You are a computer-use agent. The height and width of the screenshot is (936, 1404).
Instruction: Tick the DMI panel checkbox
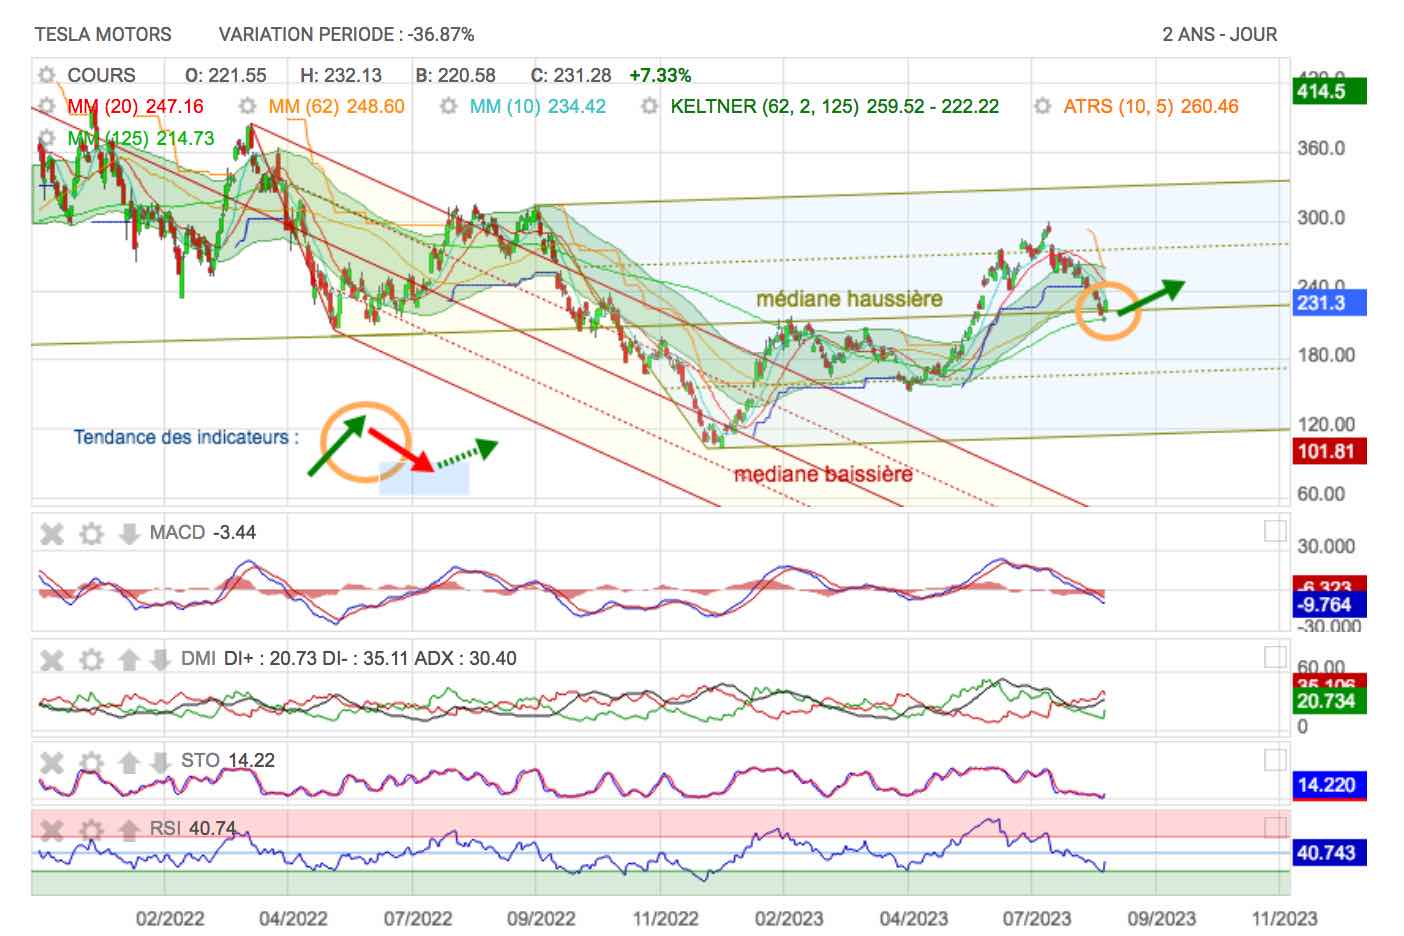1275,657
